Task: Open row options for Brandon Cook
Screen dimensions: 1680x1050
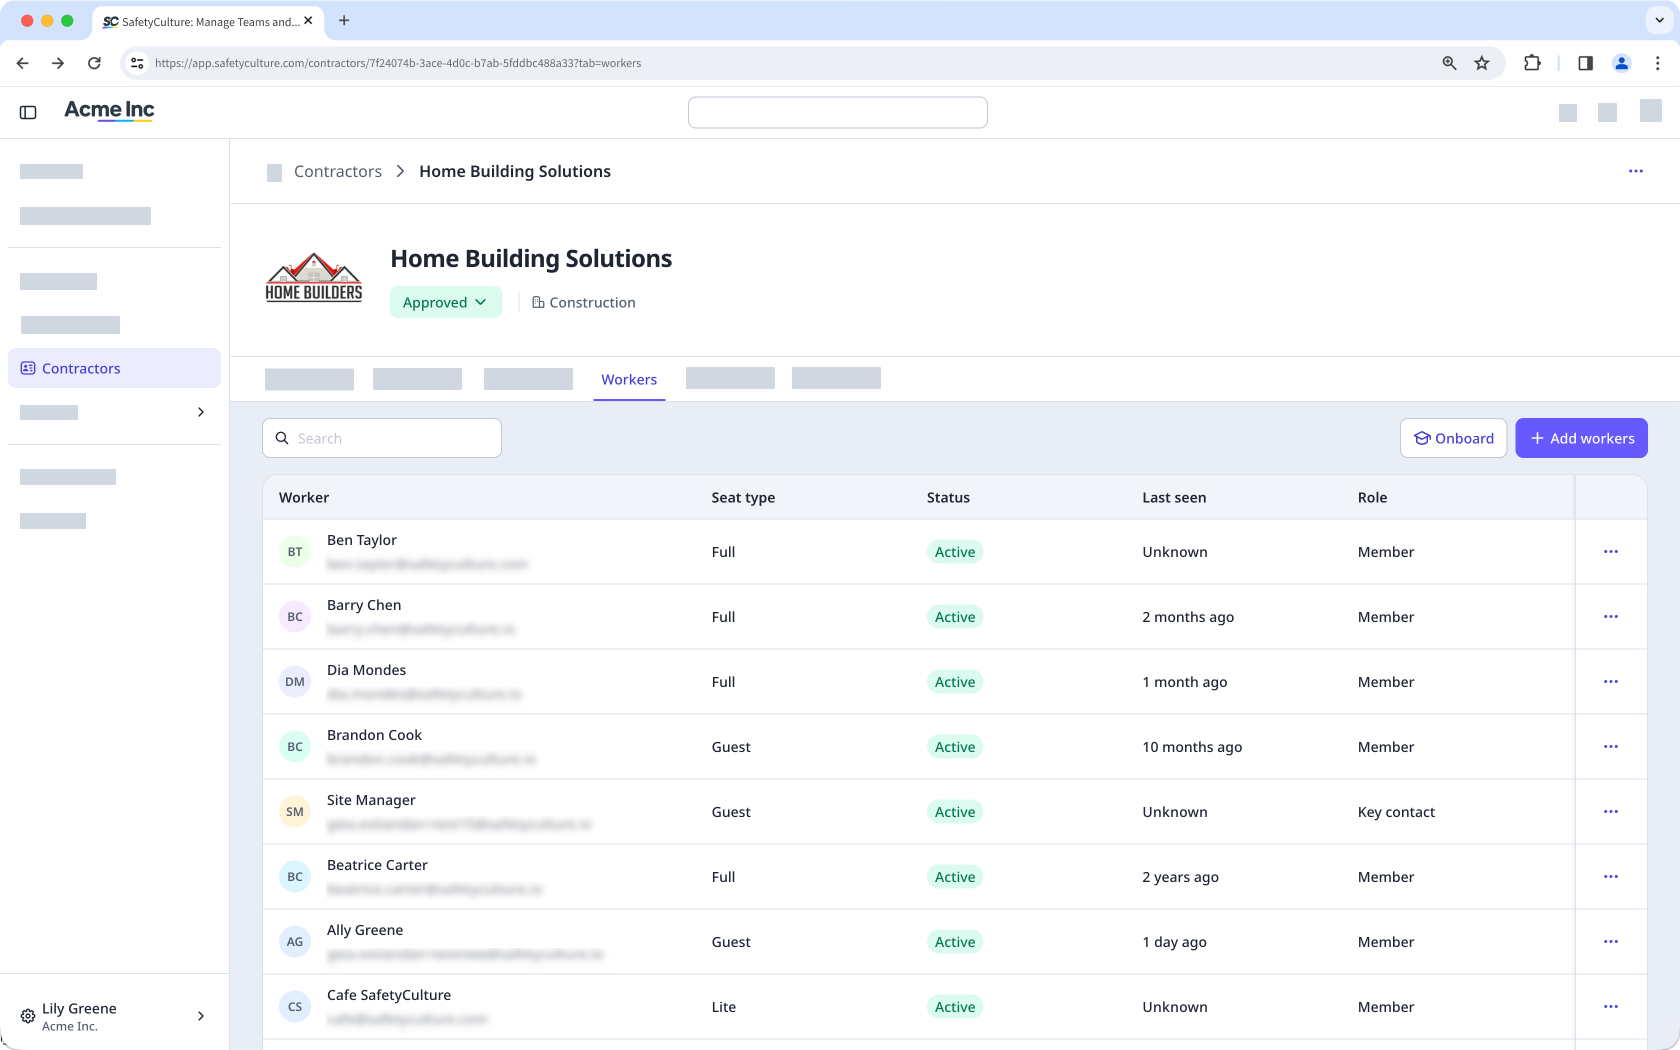Action: (1611, 747)
